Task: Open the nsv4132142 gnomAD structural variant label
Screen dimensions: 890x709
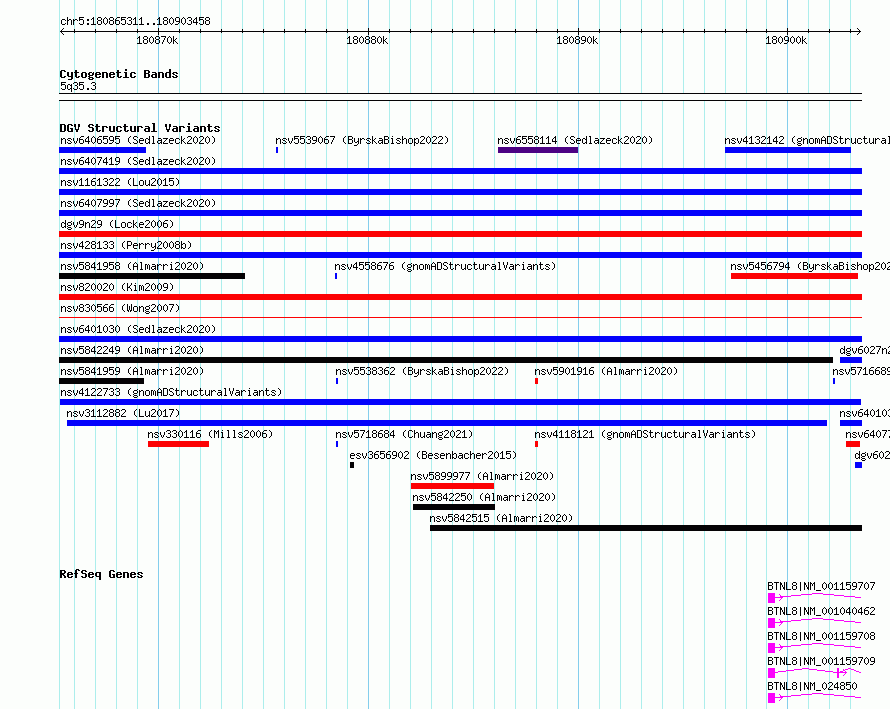Action: pos(807,140)
